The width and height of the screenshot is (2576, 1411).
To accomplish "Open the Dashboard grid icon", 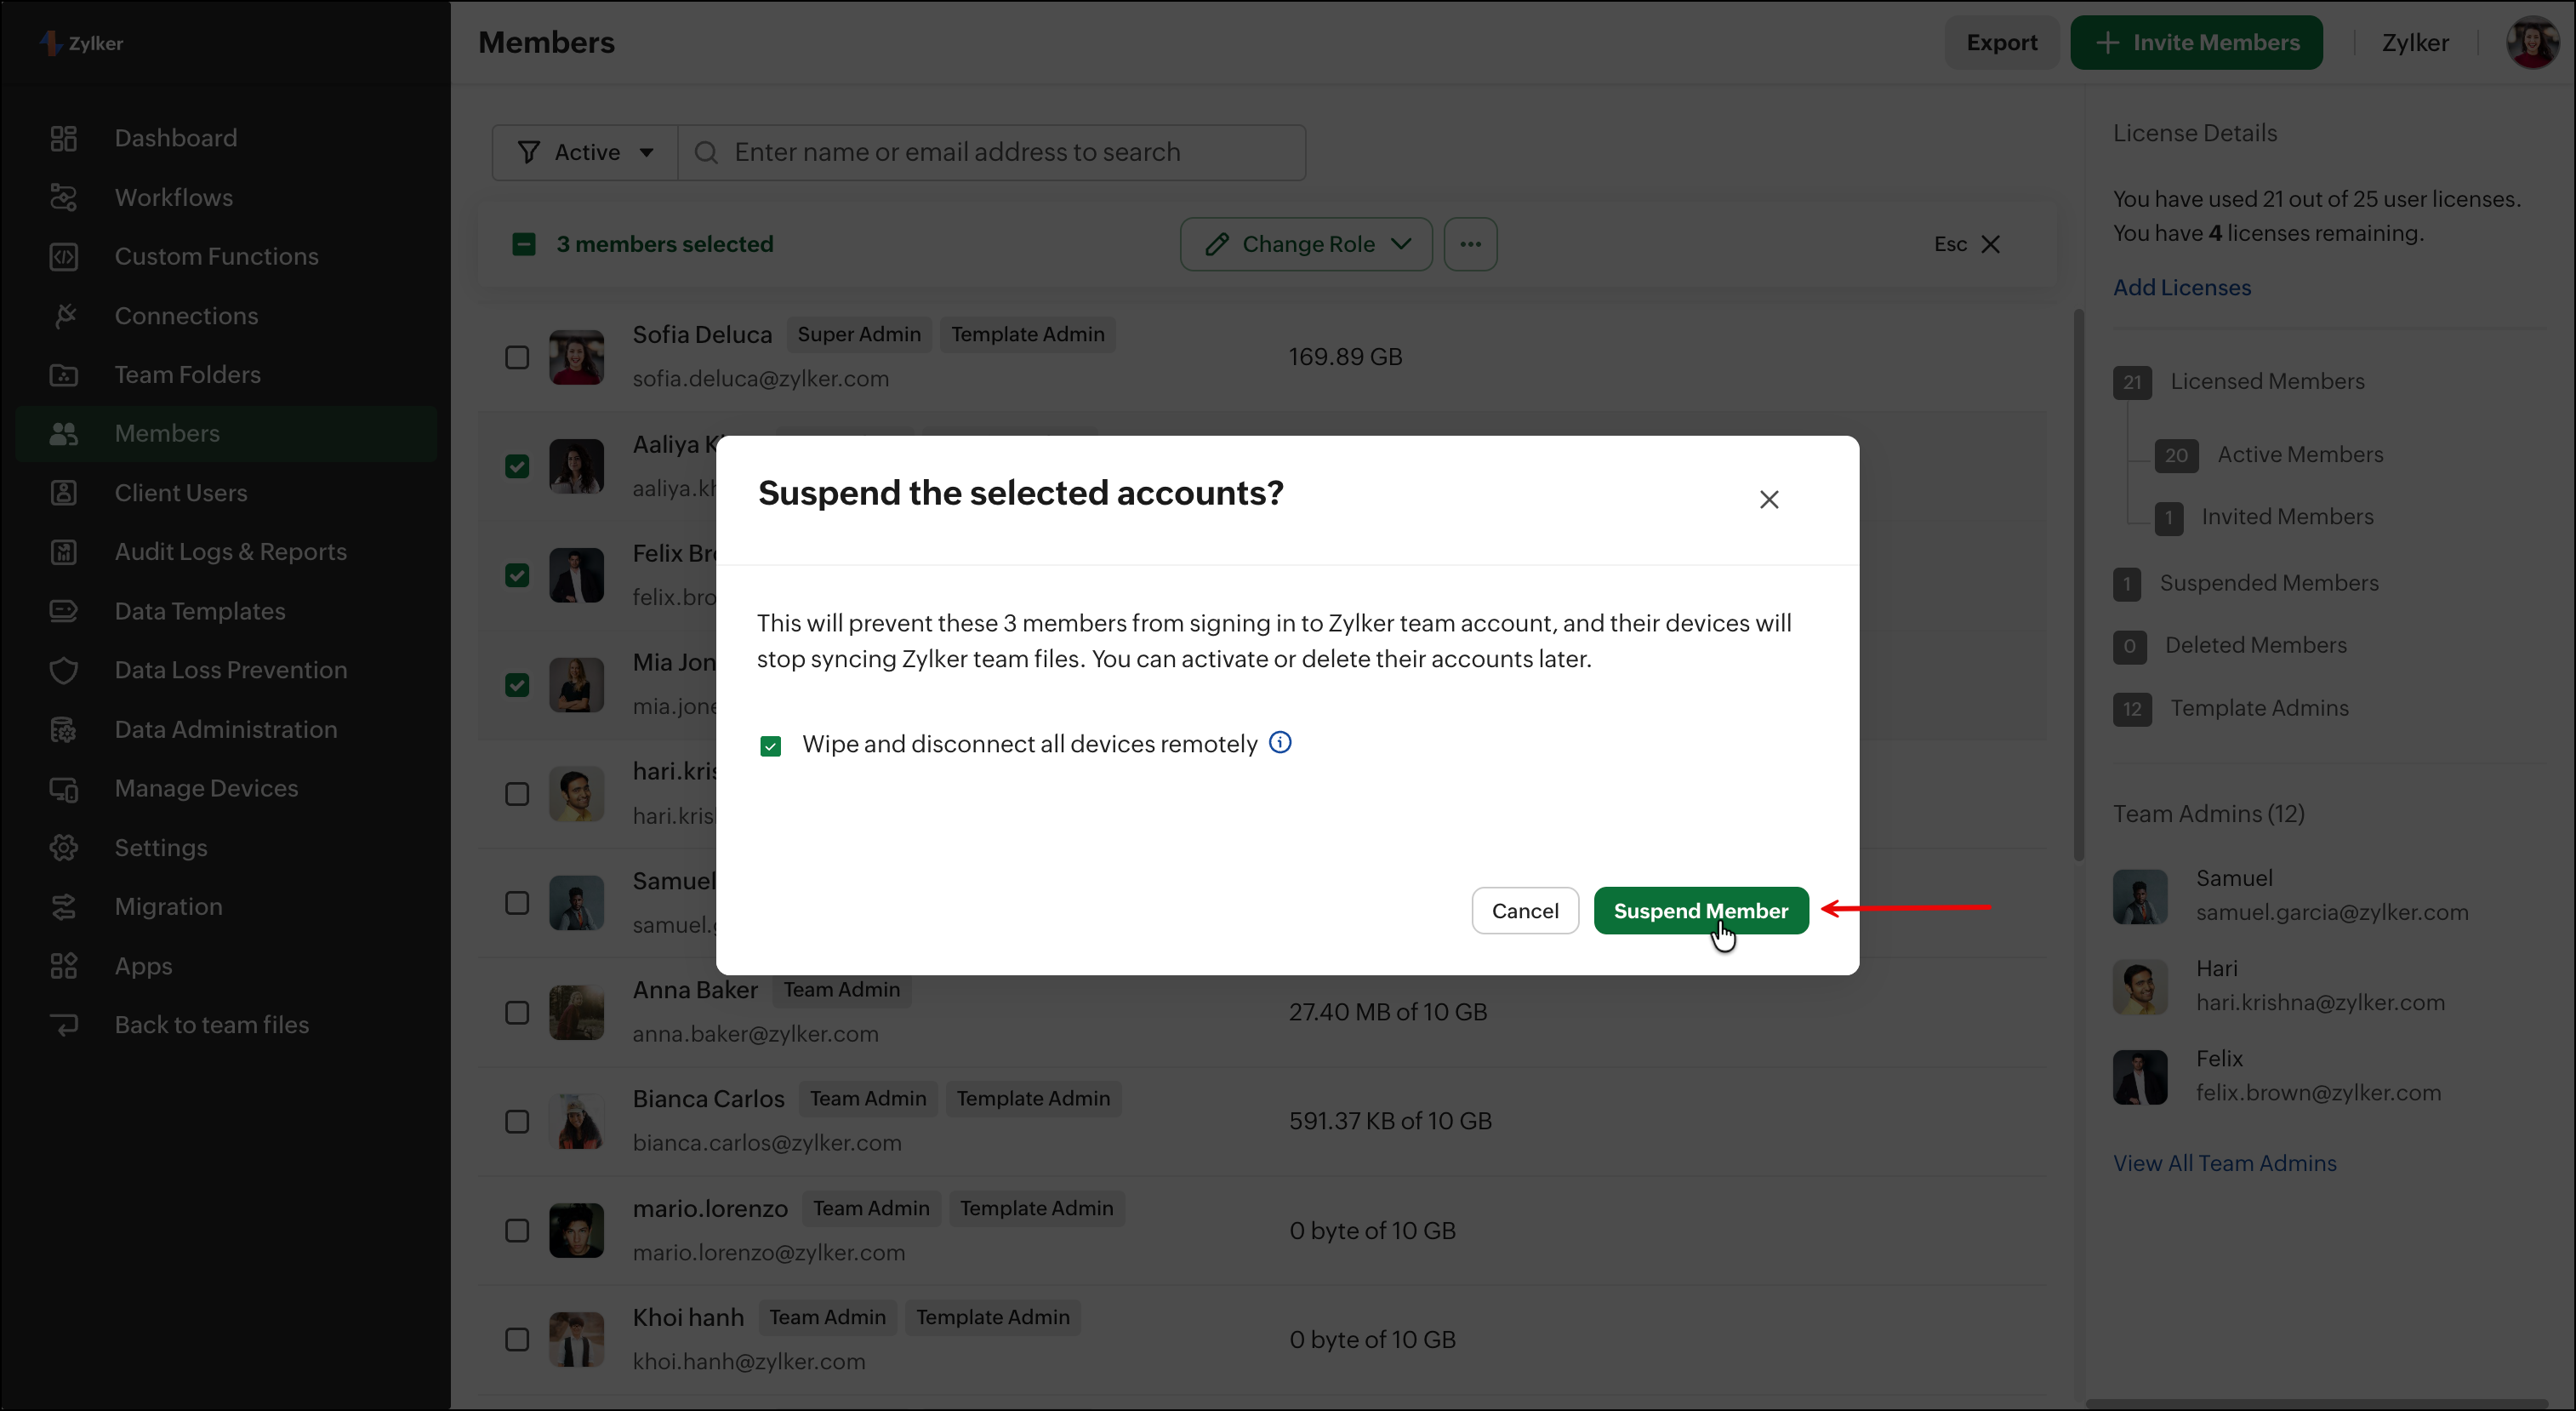I will pos(64,138).
